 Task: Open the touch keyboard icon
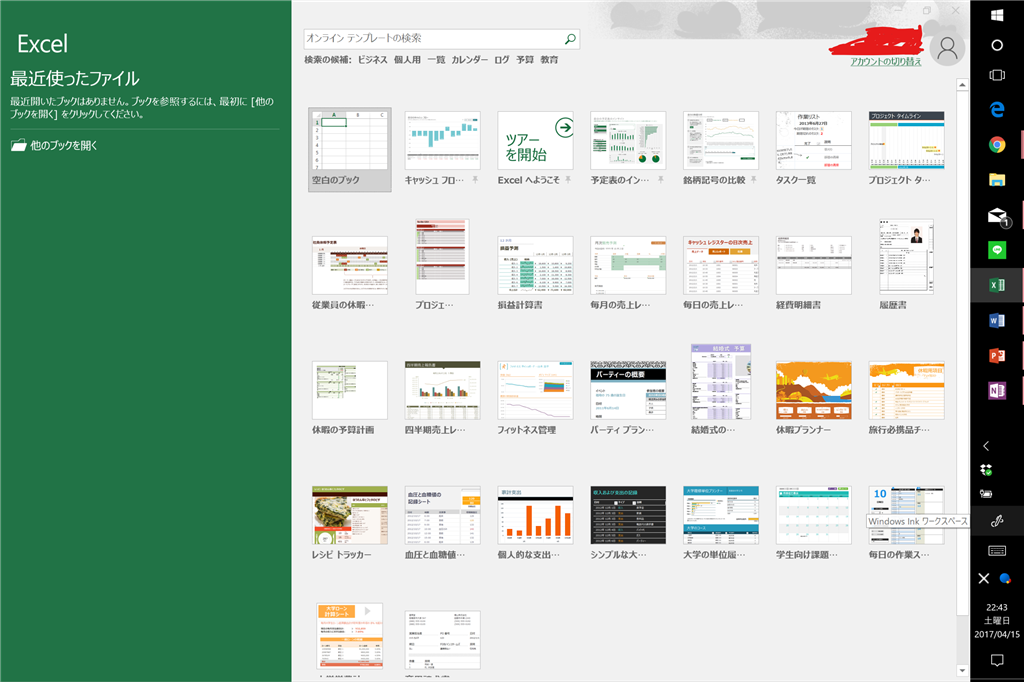coord(997,551)
